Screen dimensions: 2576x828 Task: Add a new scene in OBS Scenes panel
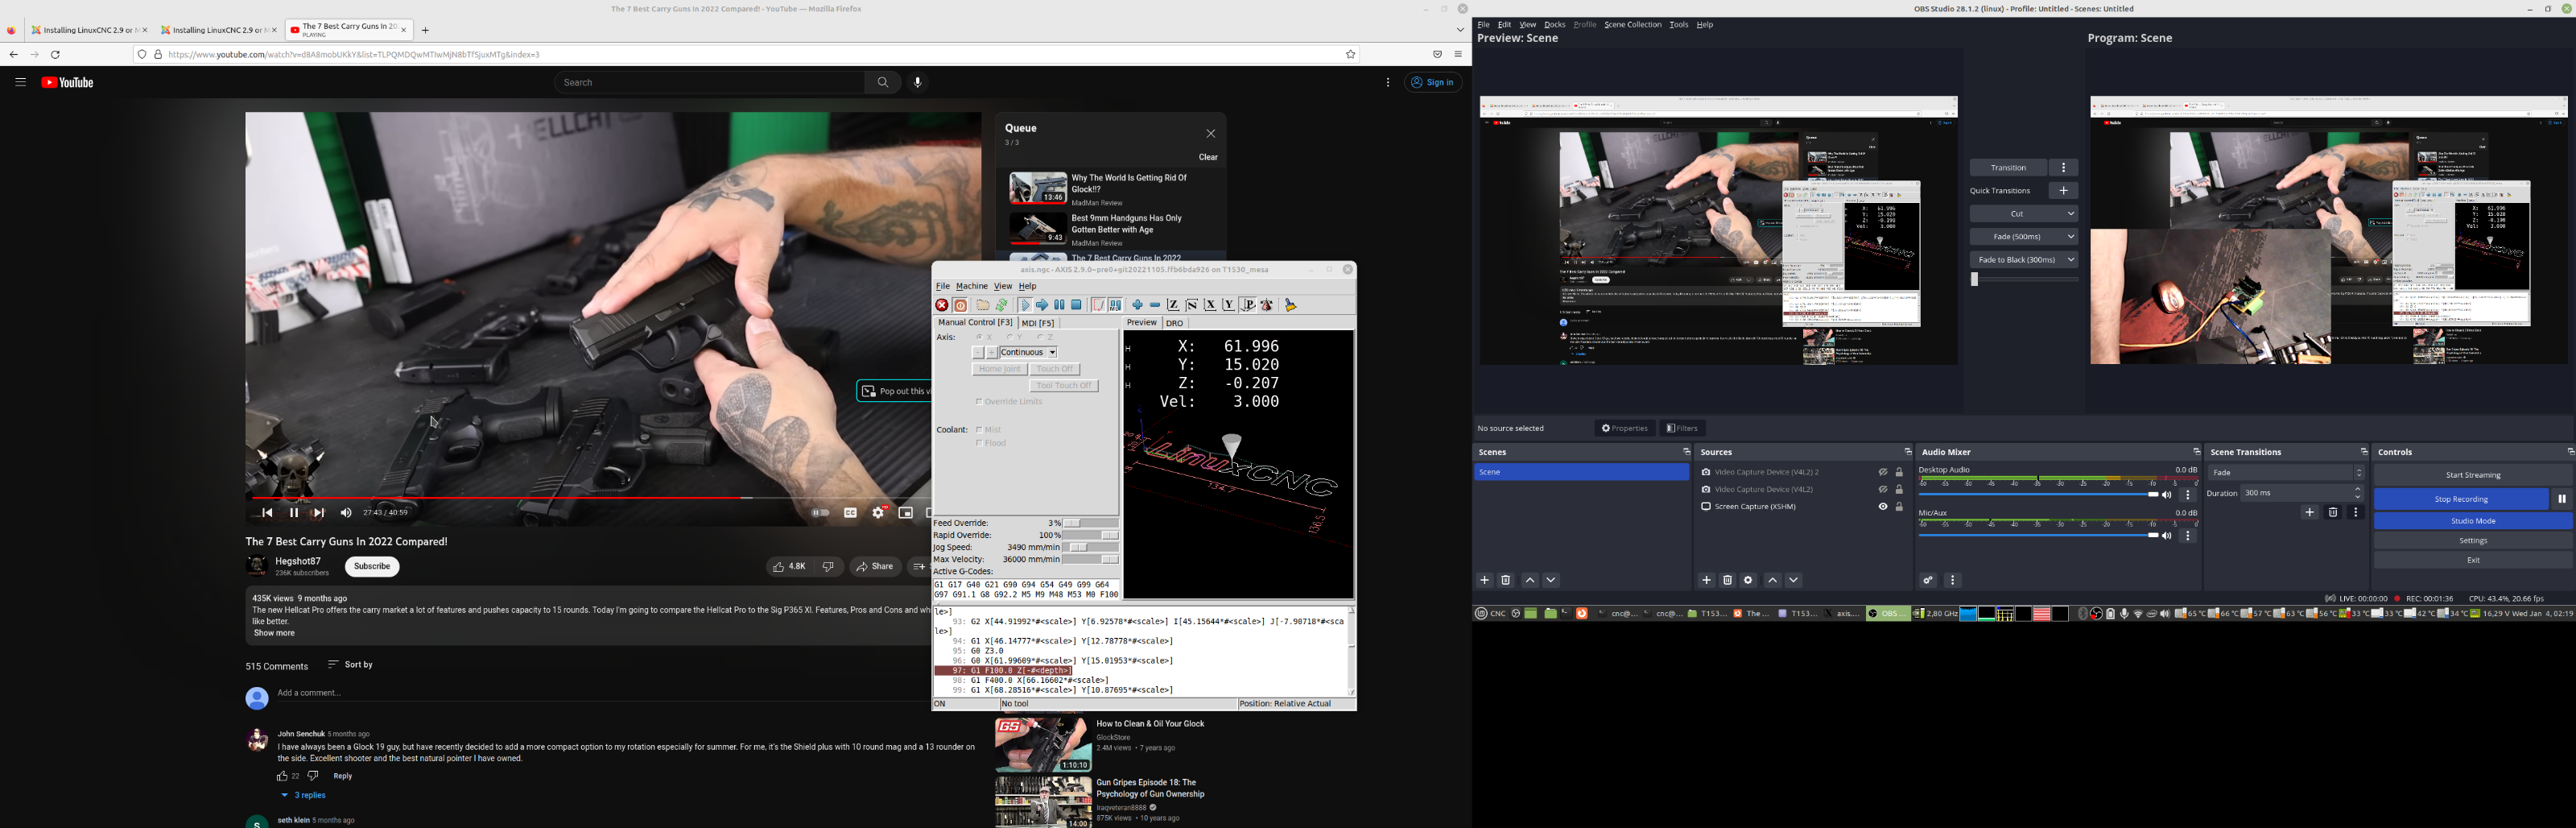point(1485,580)
